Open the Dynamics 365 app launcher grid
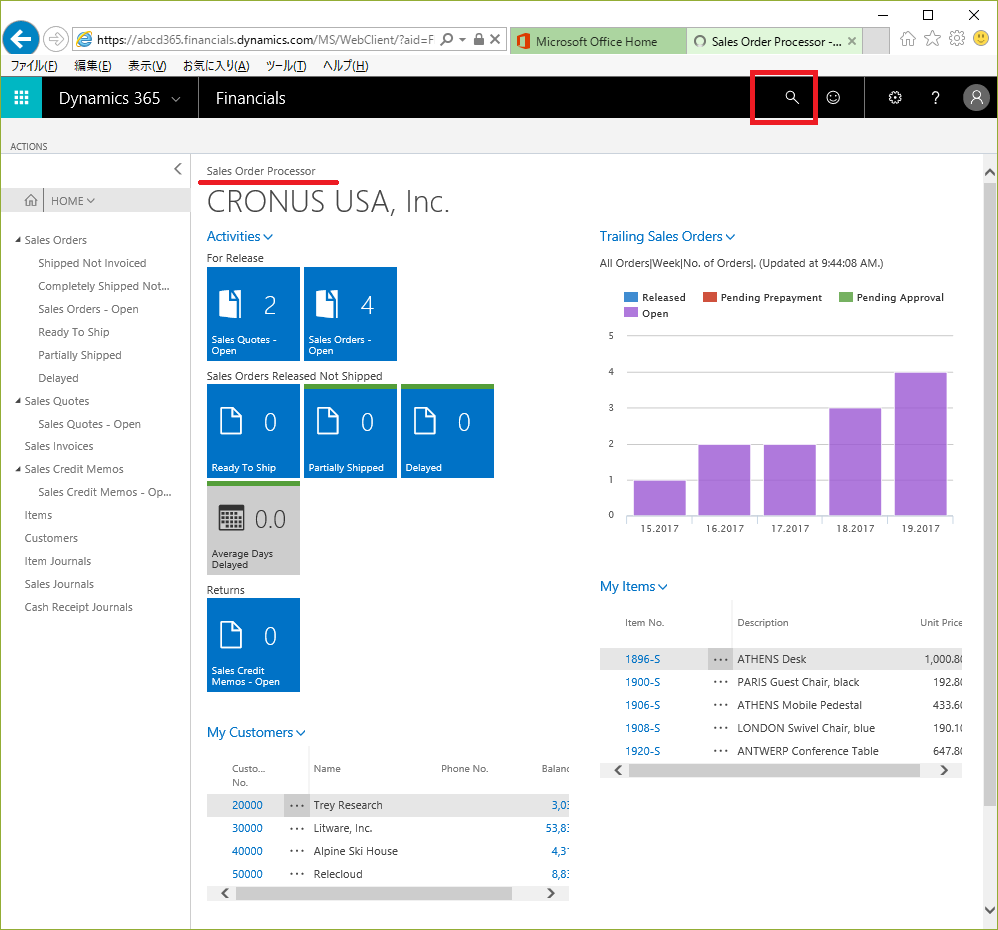The height and width of the screenshot is (930, 998). pyautogui.click(x=21, y=97)
